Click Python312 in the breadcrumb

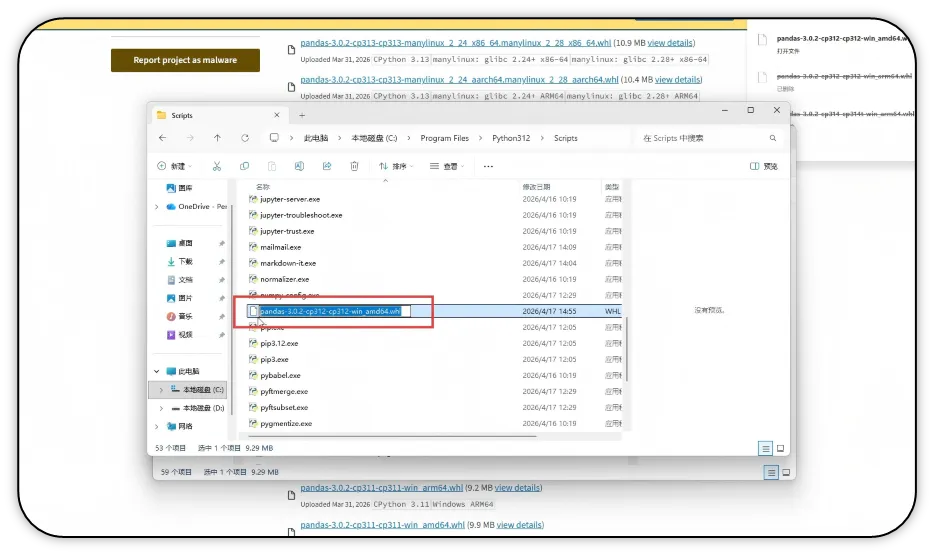(511, 138)
